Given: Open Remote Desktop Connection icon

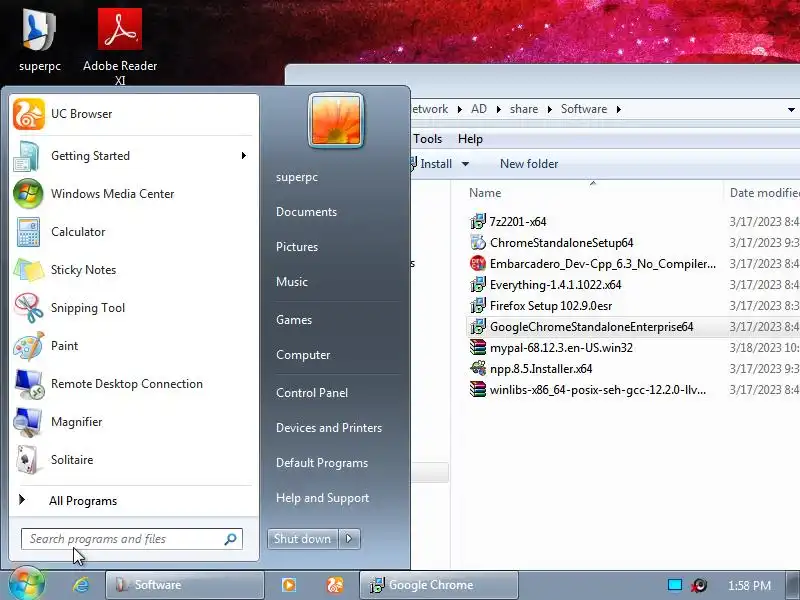Looking at the screenshot, I should point(29,384).
